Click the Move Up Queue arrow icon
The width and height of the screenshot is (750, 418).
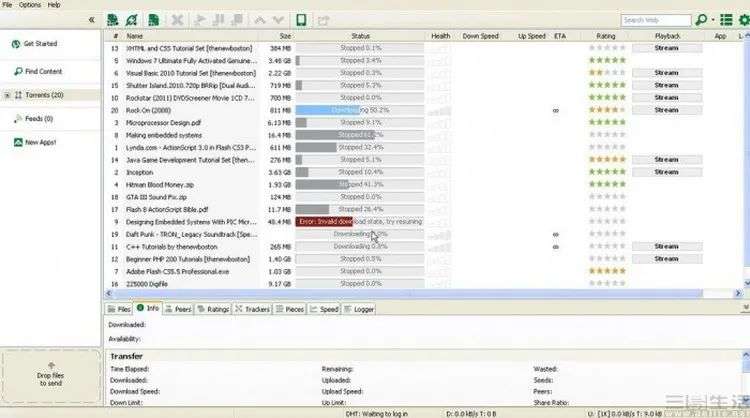pyautogui.click(x=260, y=20)
